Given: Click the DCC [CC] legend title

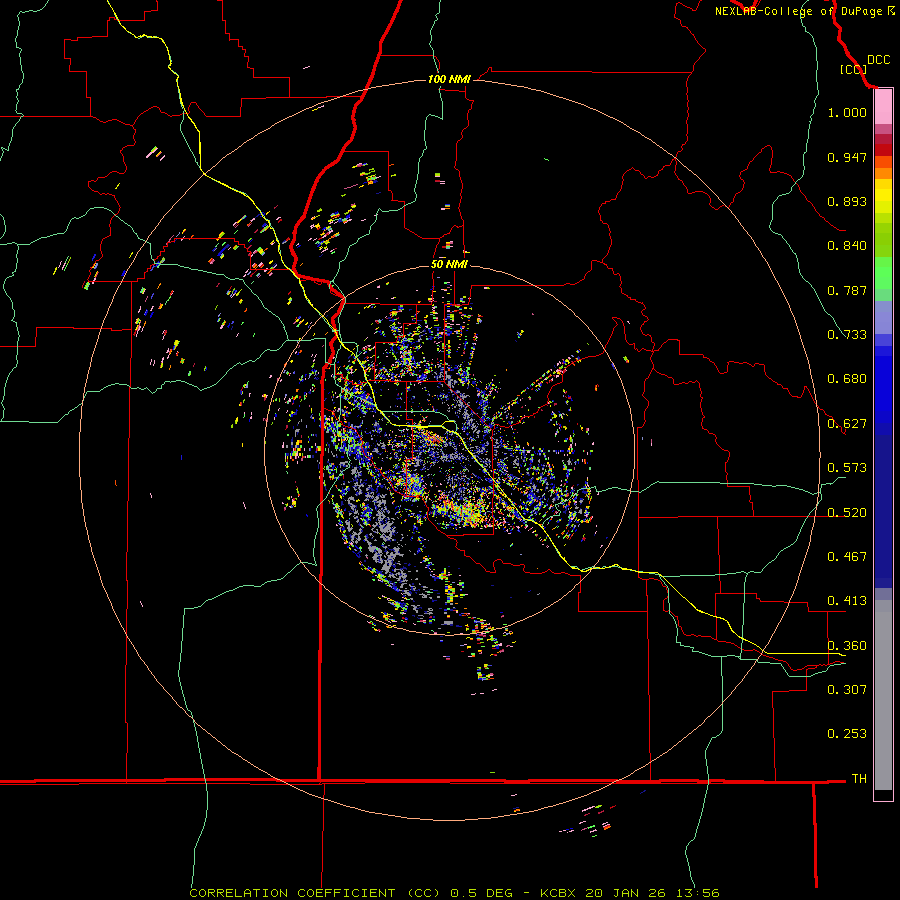Looking at the screenshot, I should click(x=864, y=64).
